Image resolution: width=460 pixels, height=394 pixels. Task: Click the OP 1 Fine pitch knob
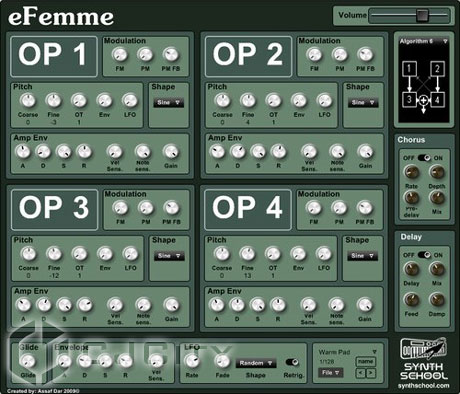[x=53, y=100]
